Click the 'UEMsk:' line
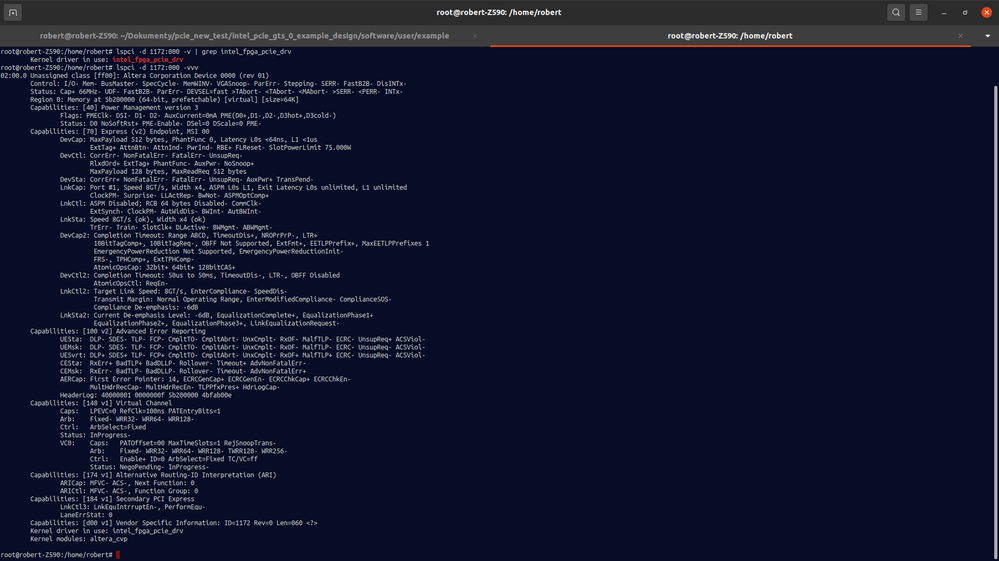999x561 pixels. [243, 347]
